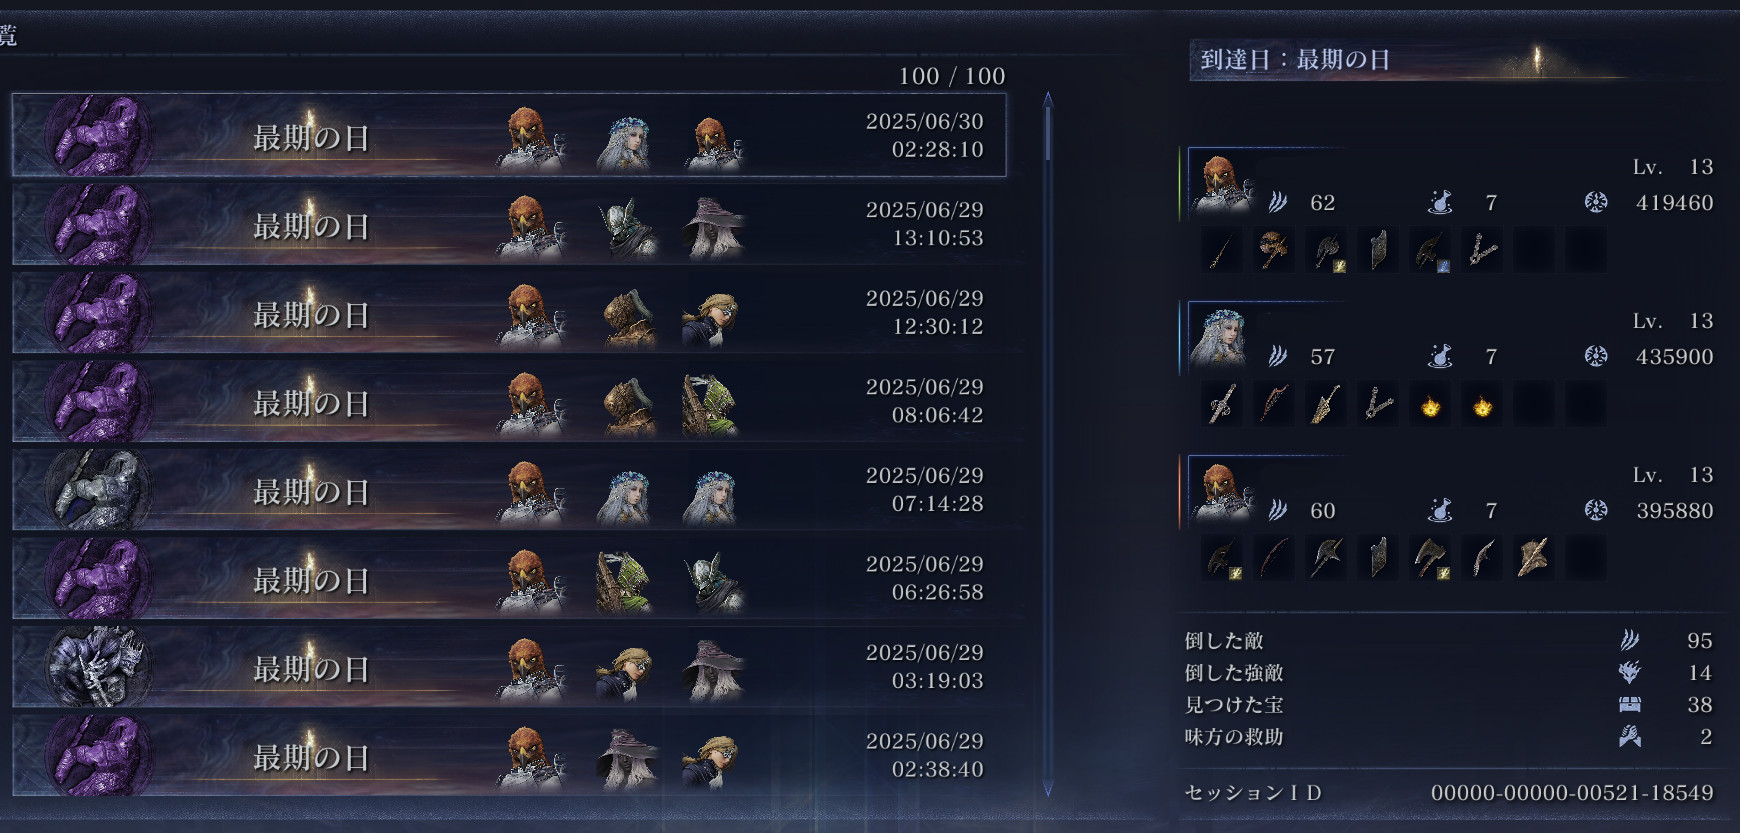1740x833 pixels.
Task: Select the run record from 2025/06/30 02:28:10
Action: (509, 135)
